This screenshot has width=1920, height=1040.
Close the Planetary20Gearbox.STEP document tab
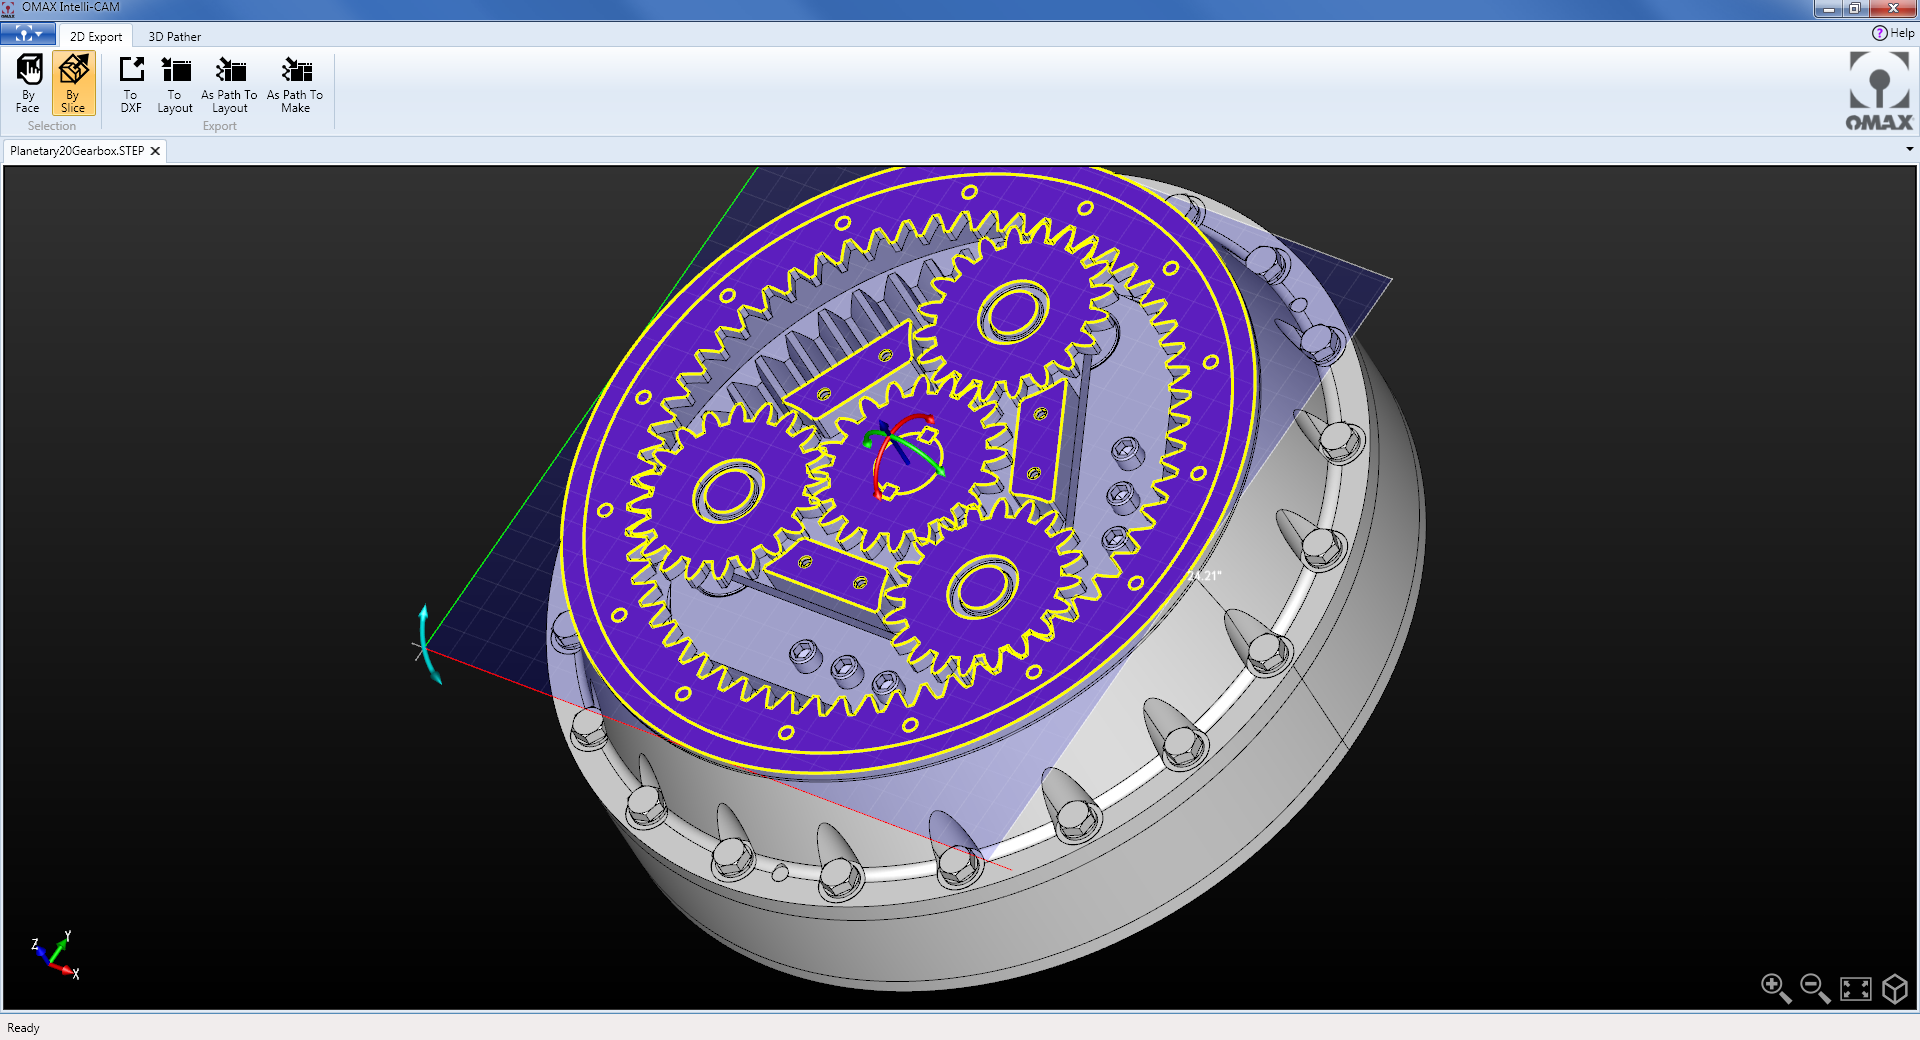155,151
